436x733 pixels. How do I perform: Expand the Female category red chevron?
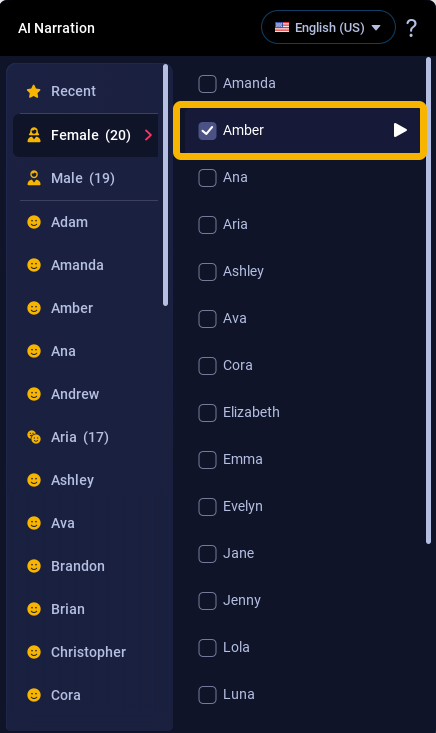[148, 135]
